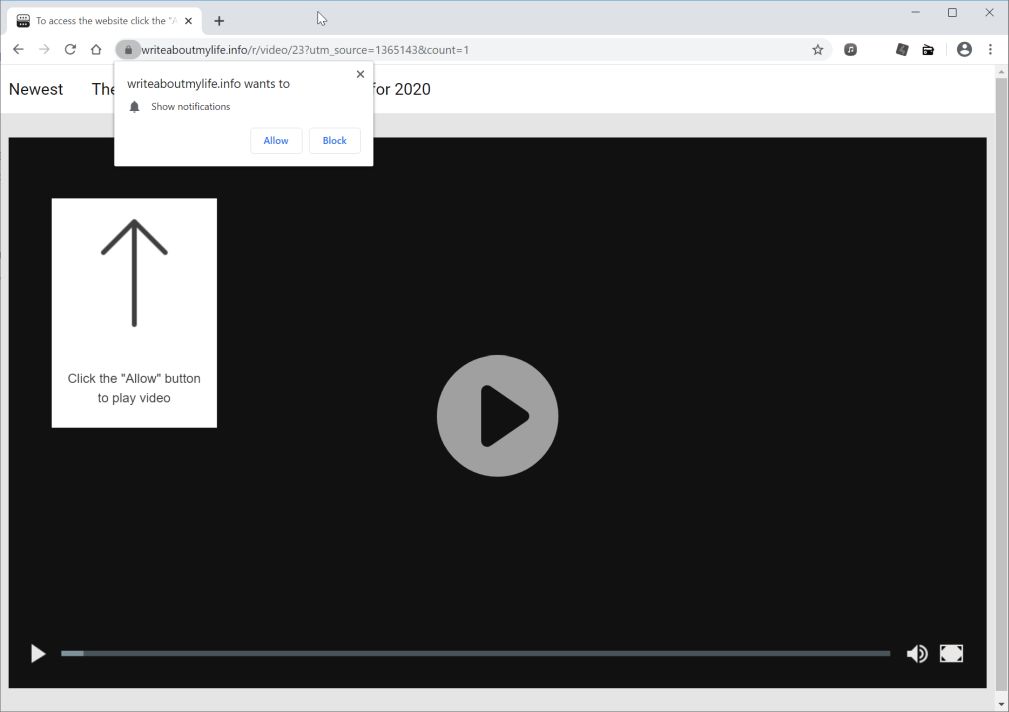Go back using the browser back arrow
Screen dimensions: 1009x712
[x=18, y=50]
